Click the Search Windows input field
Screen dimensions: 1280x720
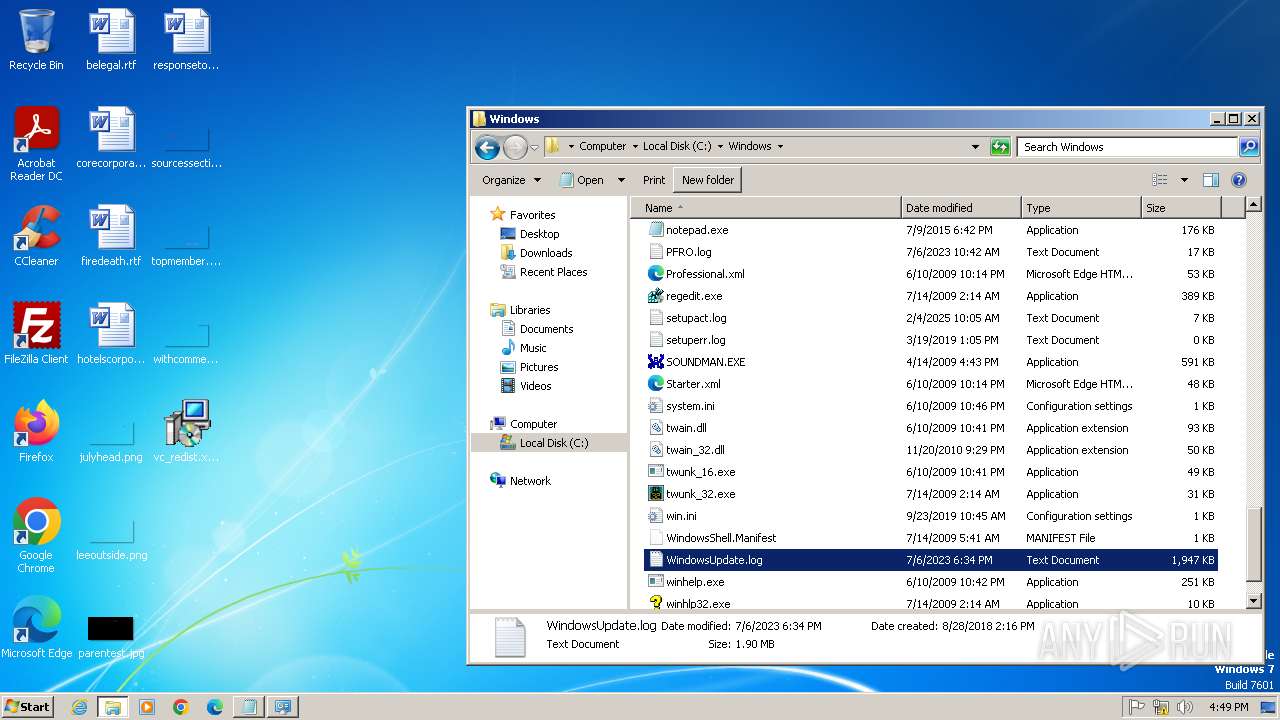(1128, 147)
